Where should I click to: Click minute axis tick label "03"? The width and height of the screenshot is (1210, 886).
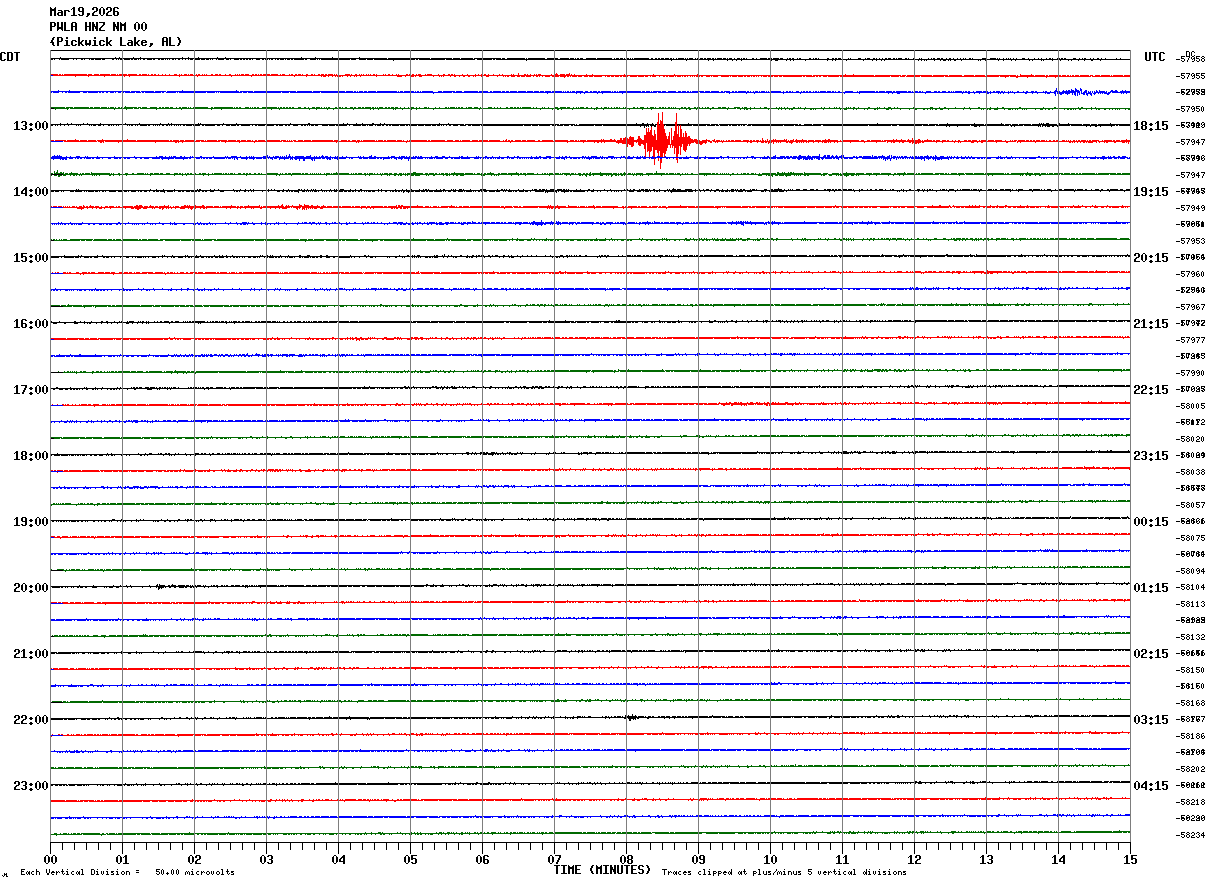point(266,859)
